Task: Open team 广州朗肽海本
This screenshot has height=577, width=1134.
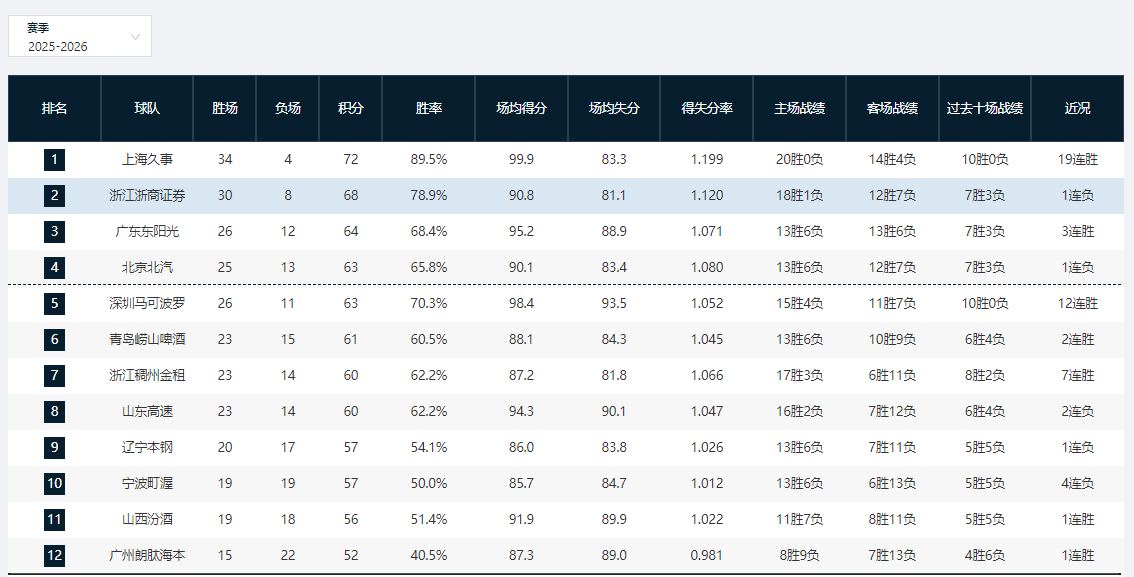Action: pyautogui.click(x=147, y=556)
